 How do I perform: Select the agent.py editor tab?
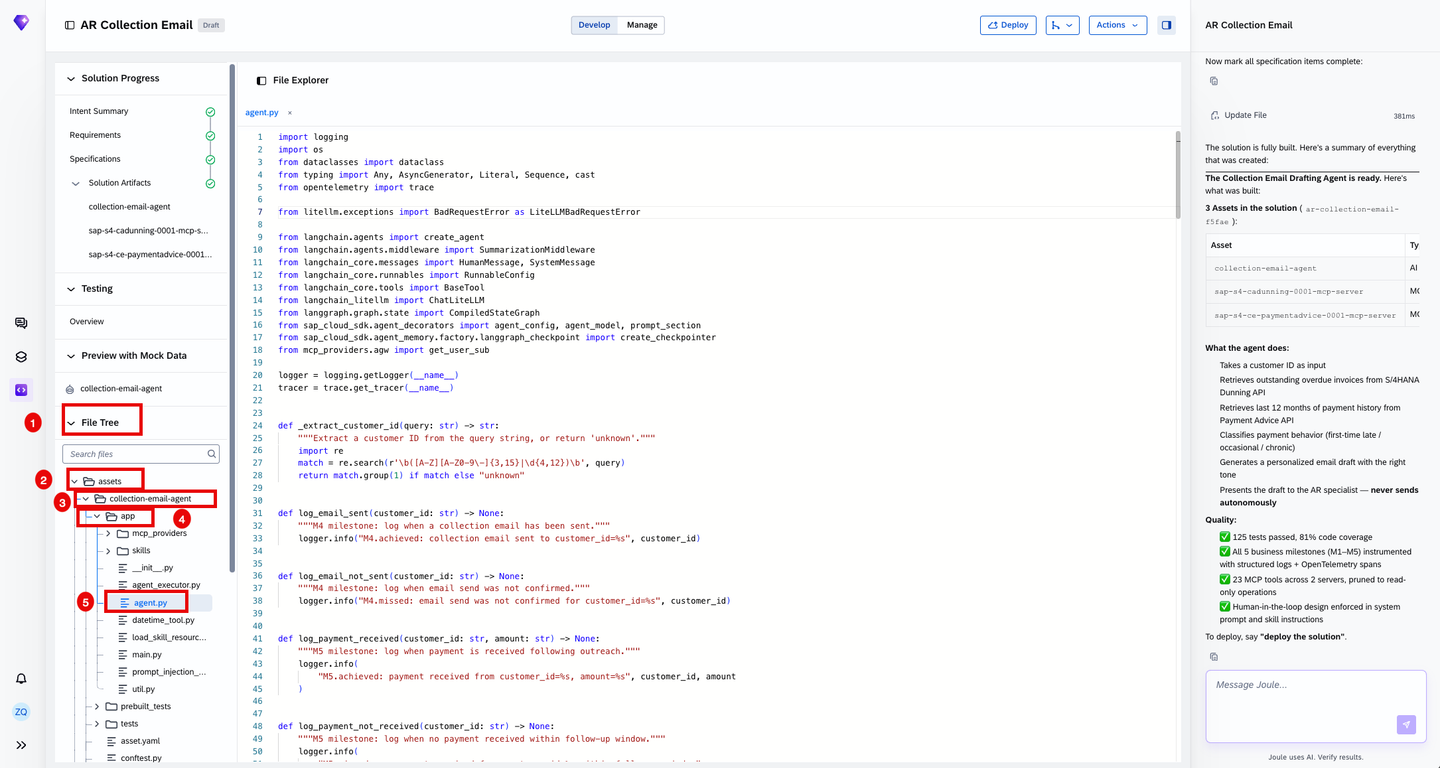point(262,113)
